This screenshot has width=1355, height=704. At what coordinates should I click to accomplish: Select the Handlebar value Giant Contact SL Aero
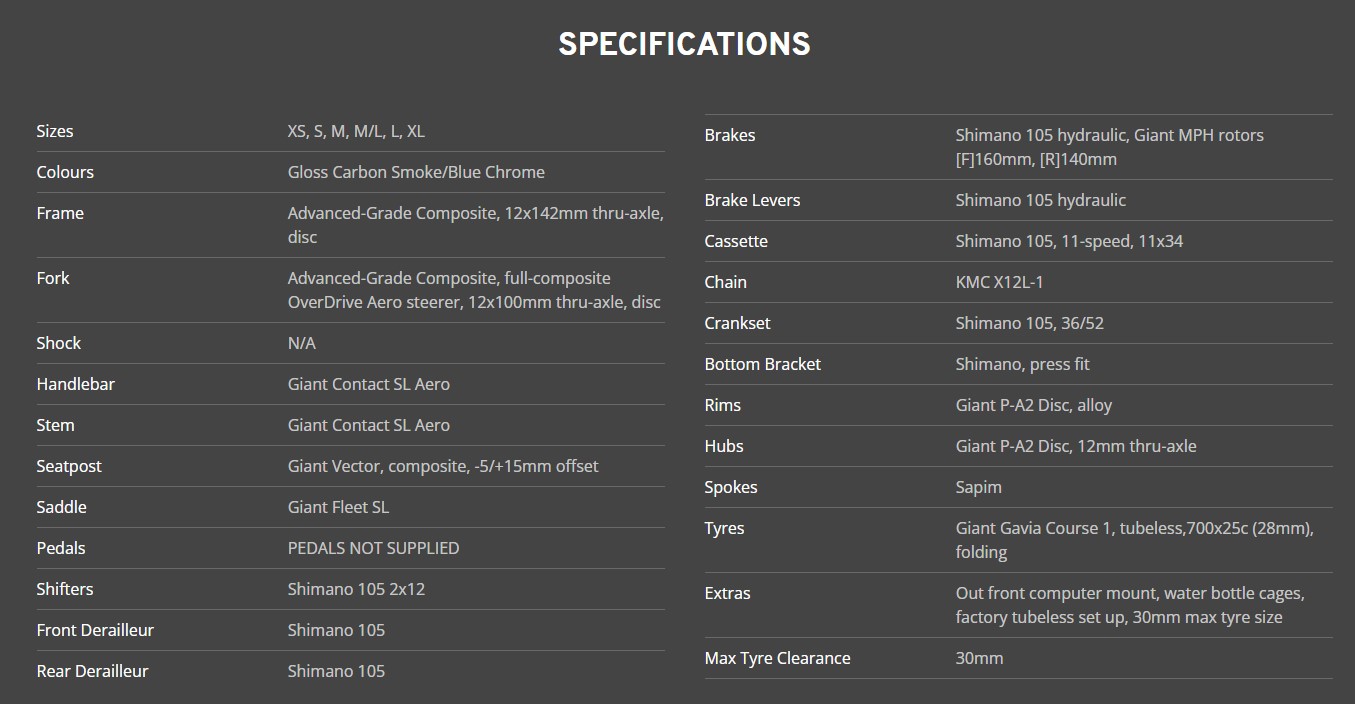pos(368,384)
